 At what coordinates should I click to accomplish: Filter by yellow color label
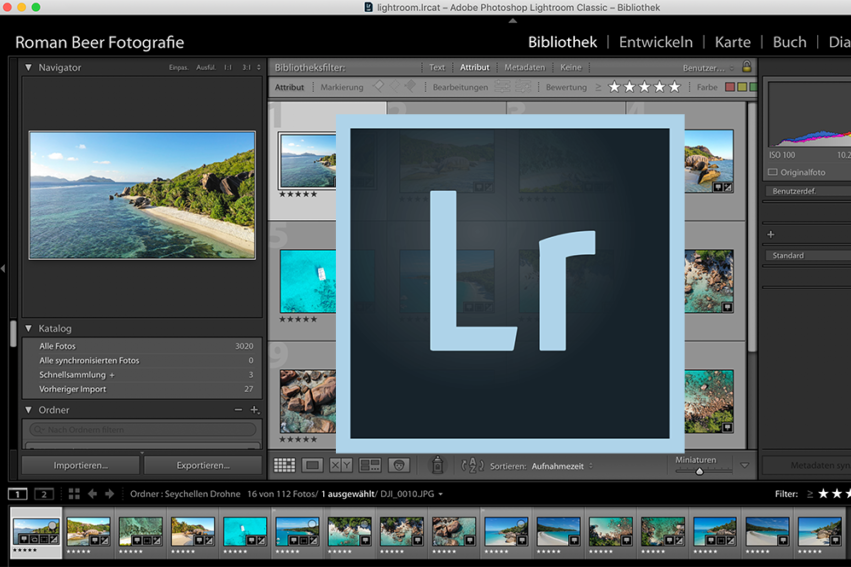tap(742, 87)
